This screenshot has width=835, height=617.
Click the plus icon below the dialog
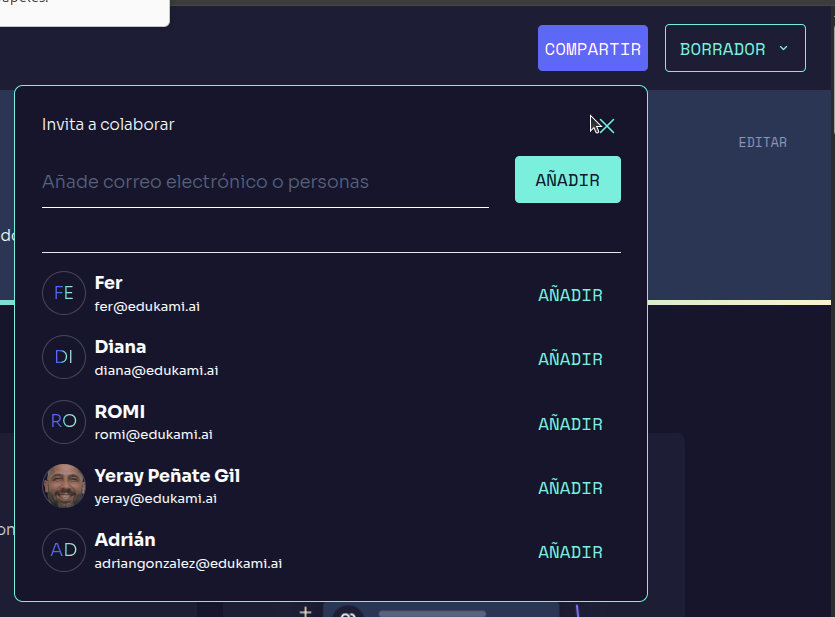coord(306,611)
